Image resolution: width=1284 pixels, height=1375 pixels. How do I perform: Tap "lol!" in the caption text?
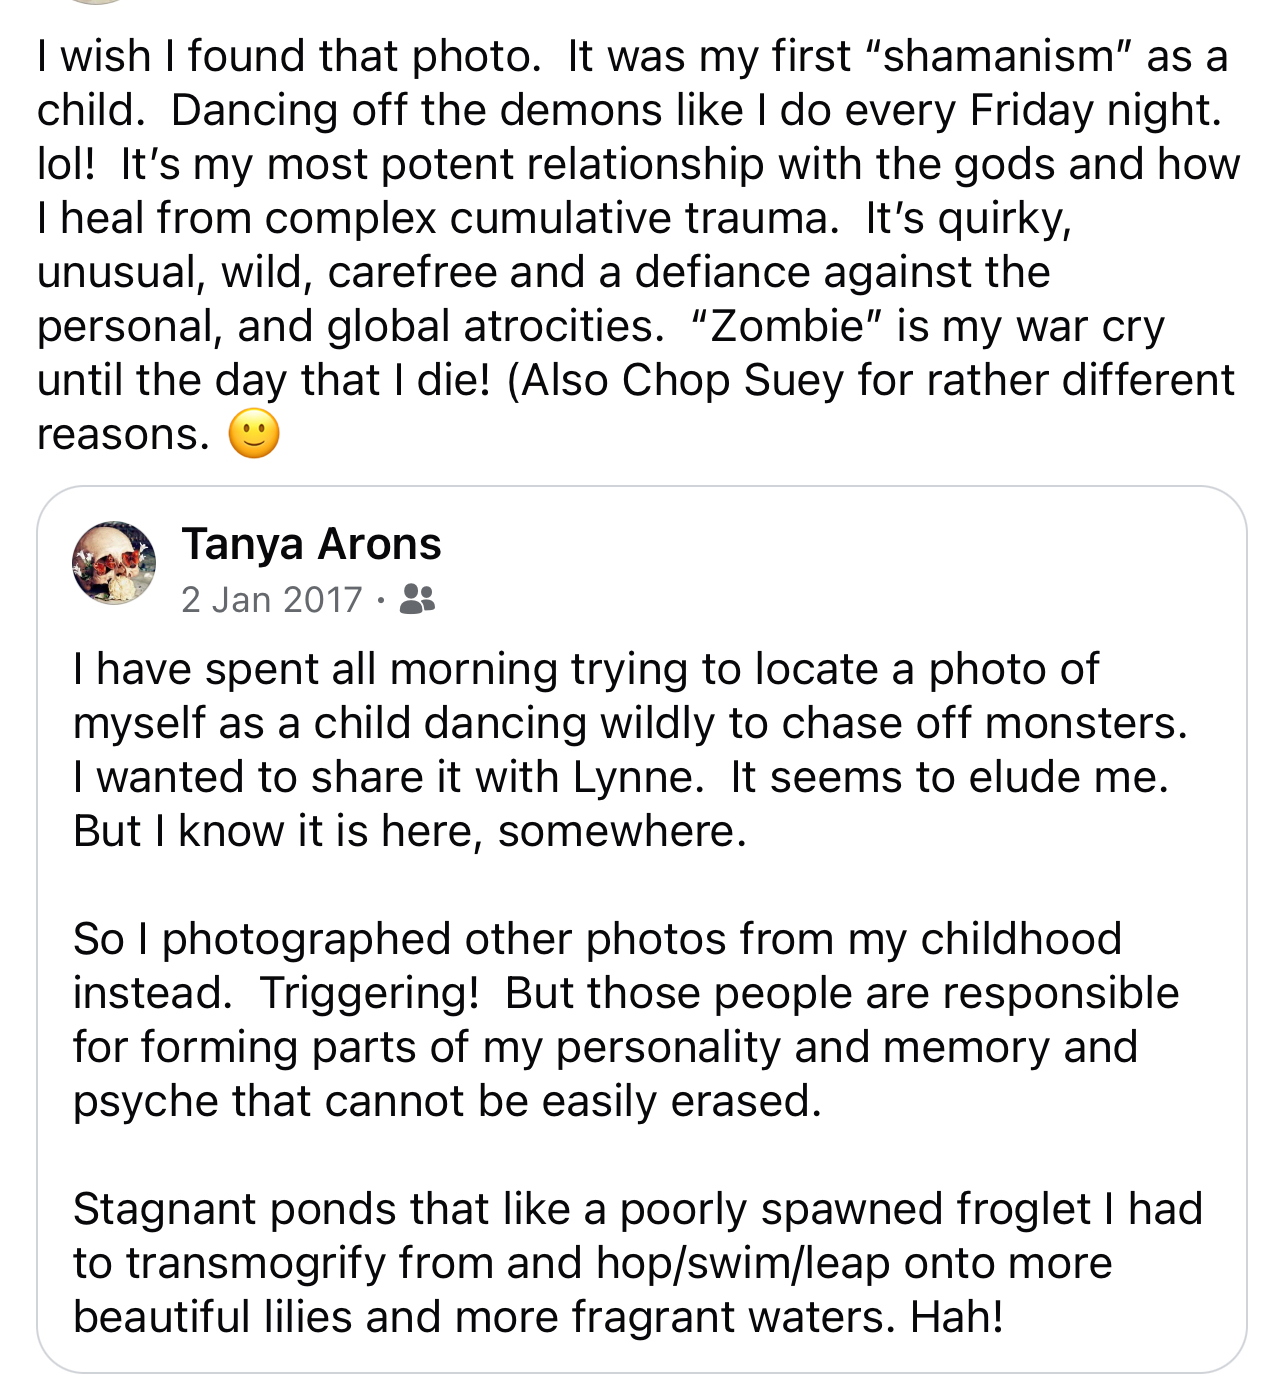pyautogui.click(x=66, y=164)
